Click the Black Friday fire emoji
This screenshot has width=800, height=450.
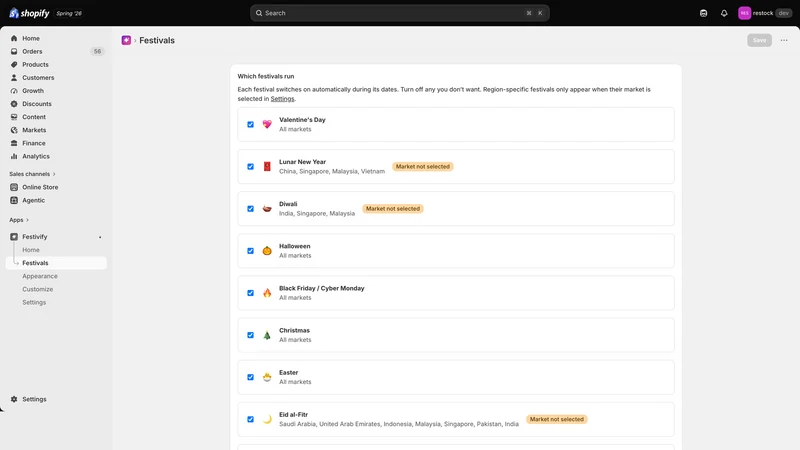267,293
